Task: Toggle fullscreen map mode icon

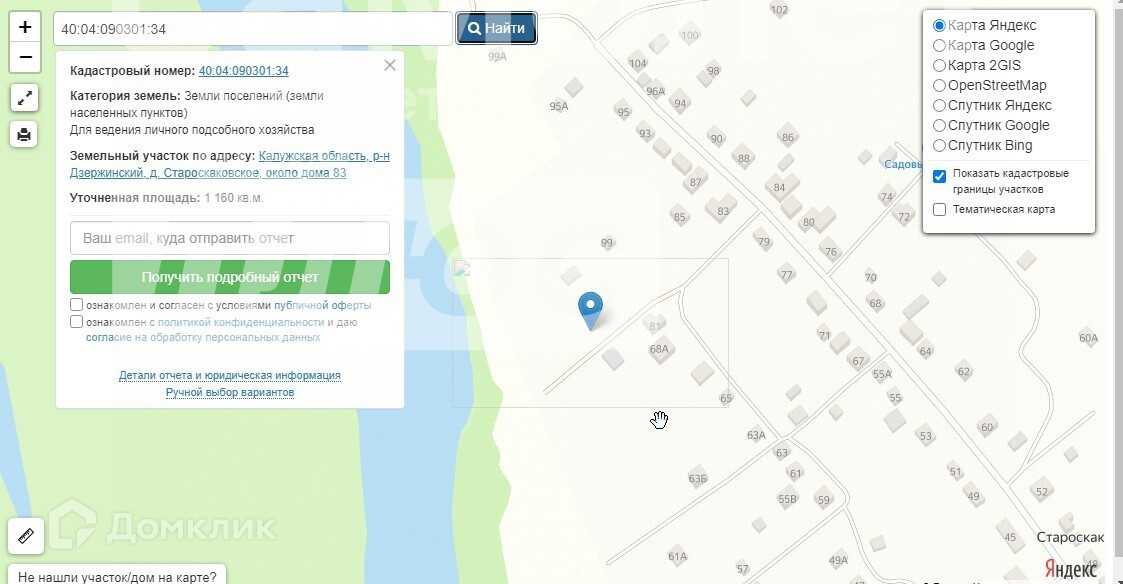Action: [24, 97]
